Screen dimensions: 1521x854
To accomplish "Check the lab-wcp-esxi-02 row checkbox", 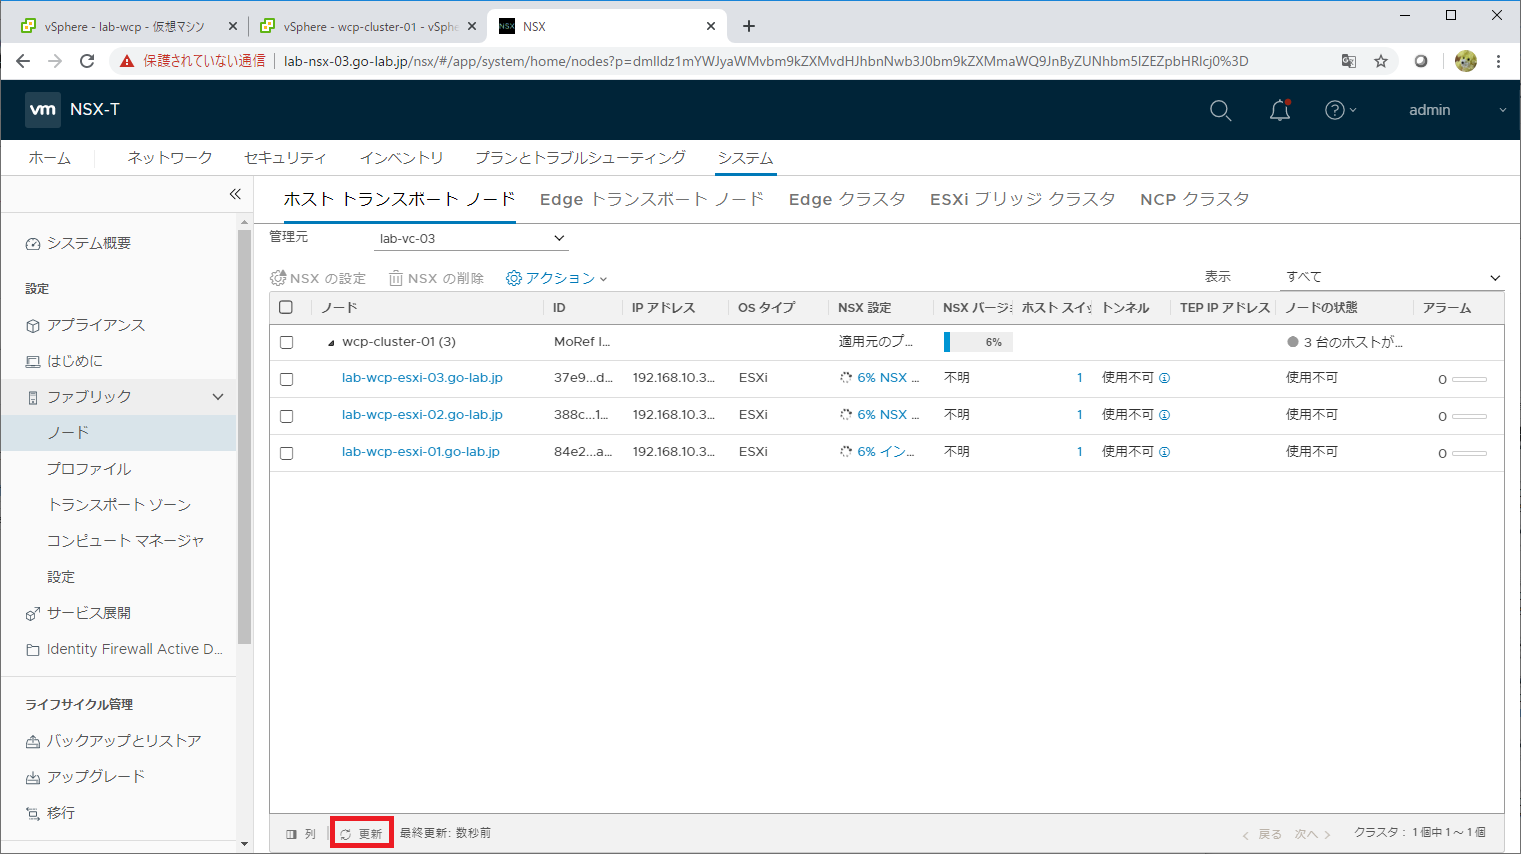I will pyautogui.click(x=286, y=416).
